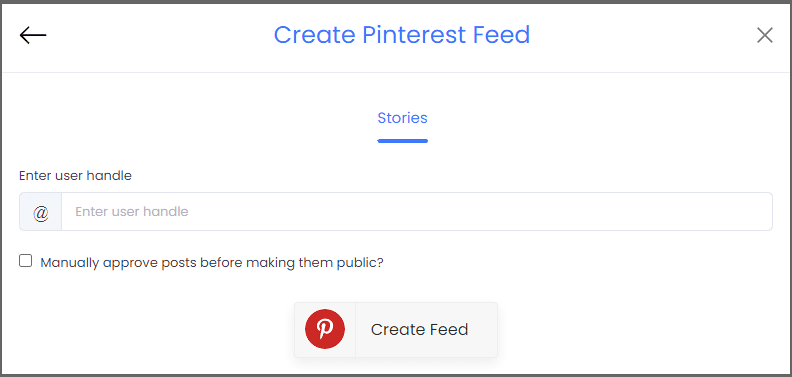
Task: Go back using the left arrow icon
Action: tap(33, 35)
